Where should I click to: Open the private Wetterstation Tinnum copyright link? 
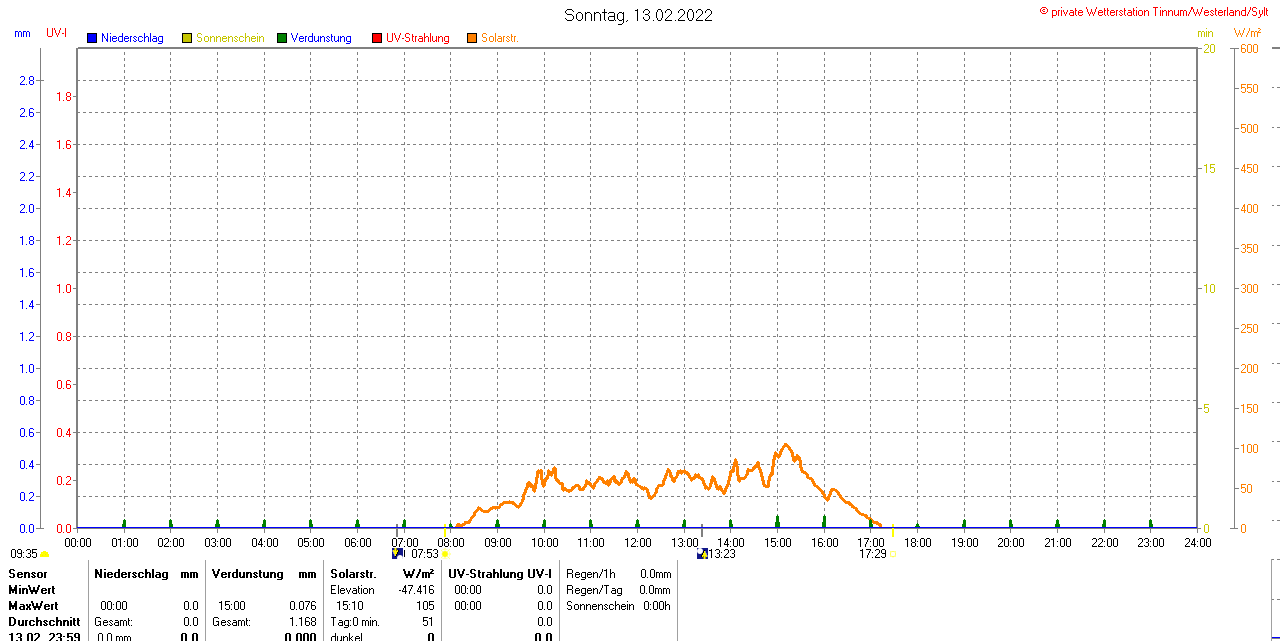[1158, 11]
